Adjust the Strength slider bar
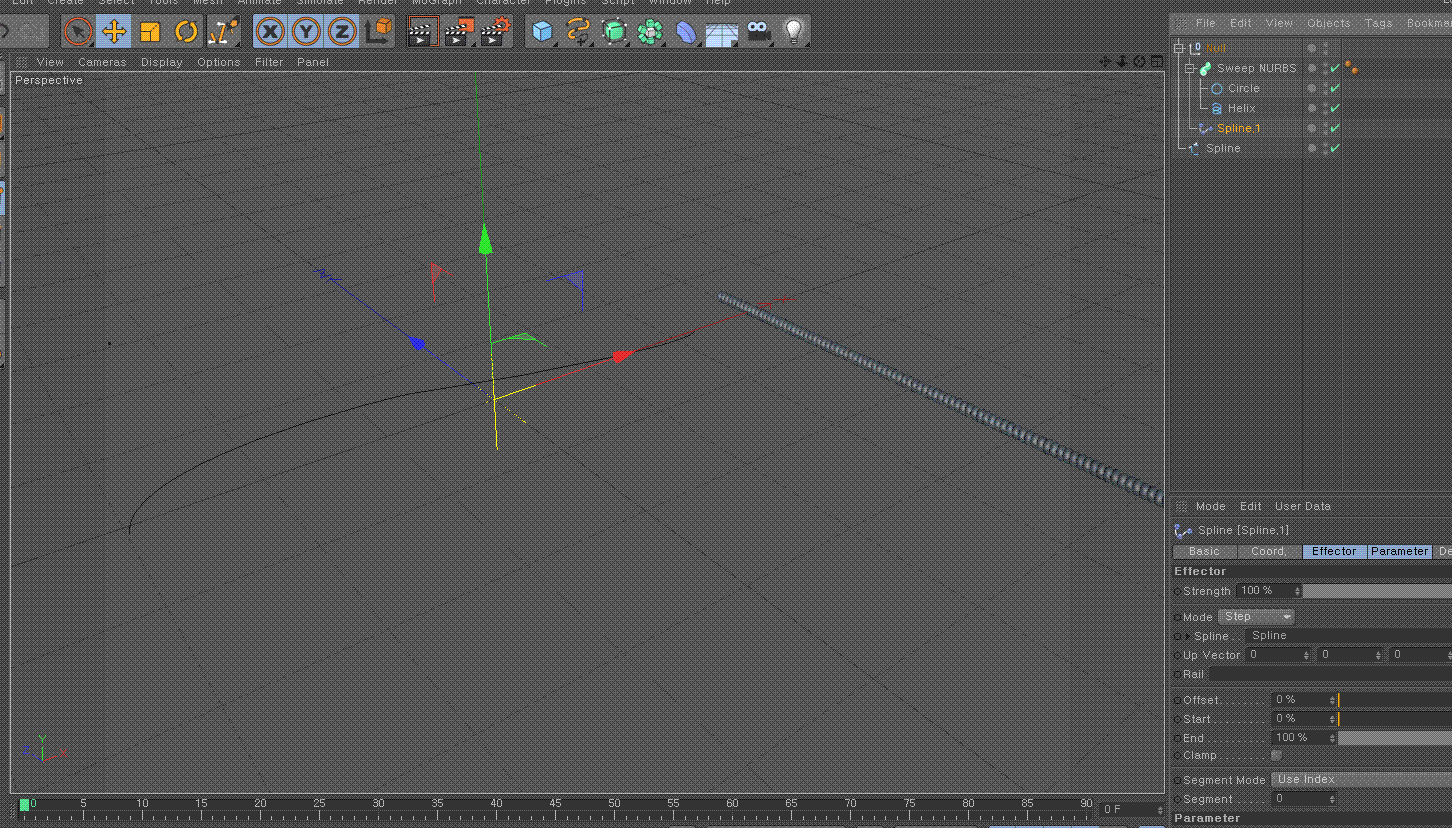Image resolution: width=1452 pixels, height=828 pixels. [x=1377, y=592]
